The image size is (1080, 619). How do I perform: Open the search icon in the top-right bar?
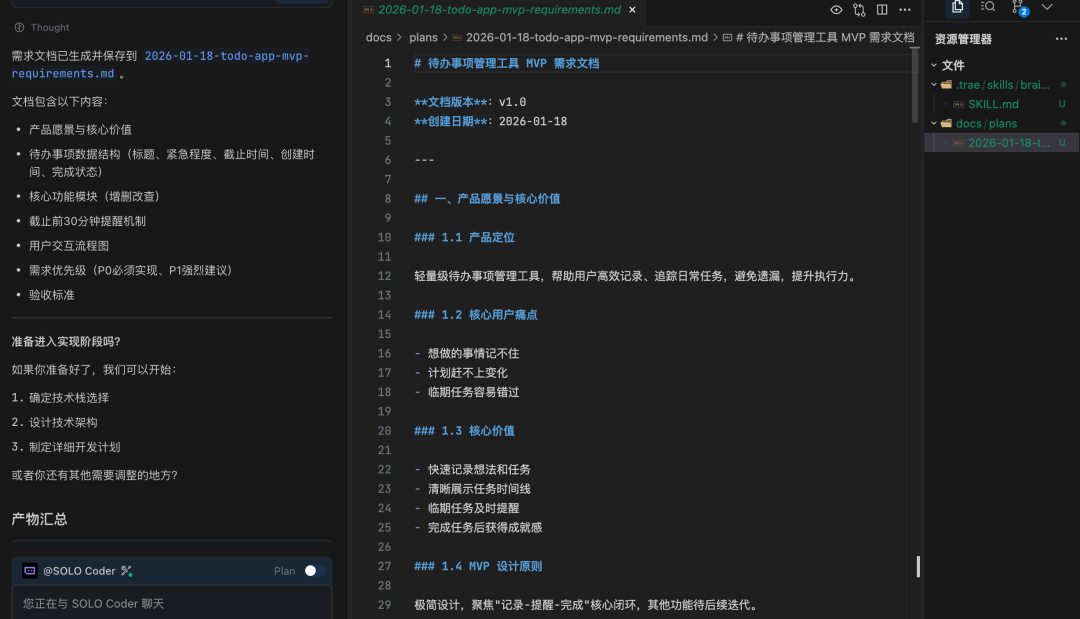(x=988, y=8)
